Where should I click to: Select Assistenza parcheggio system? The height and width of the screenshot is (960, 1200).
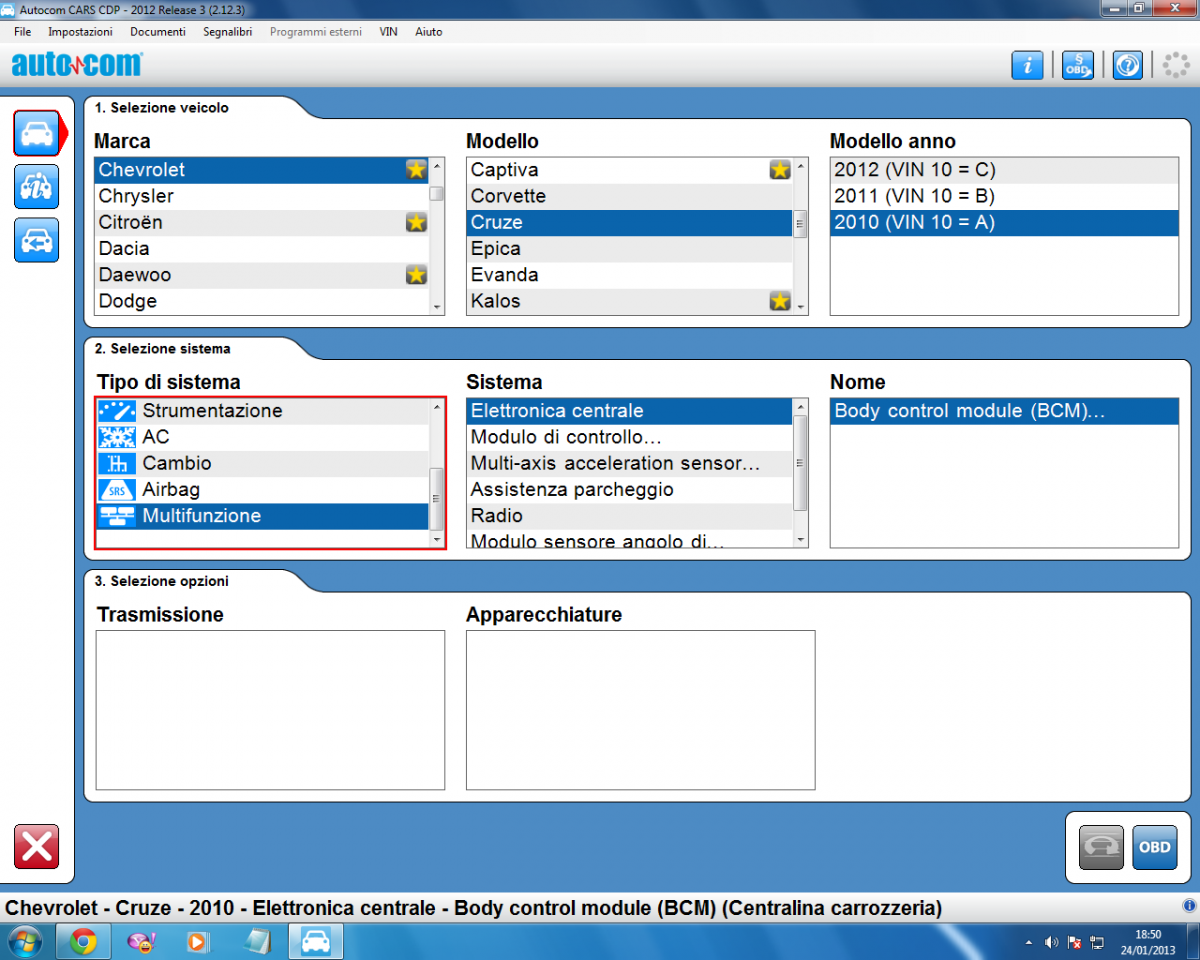pyautogui.click(x=630, y=490)
